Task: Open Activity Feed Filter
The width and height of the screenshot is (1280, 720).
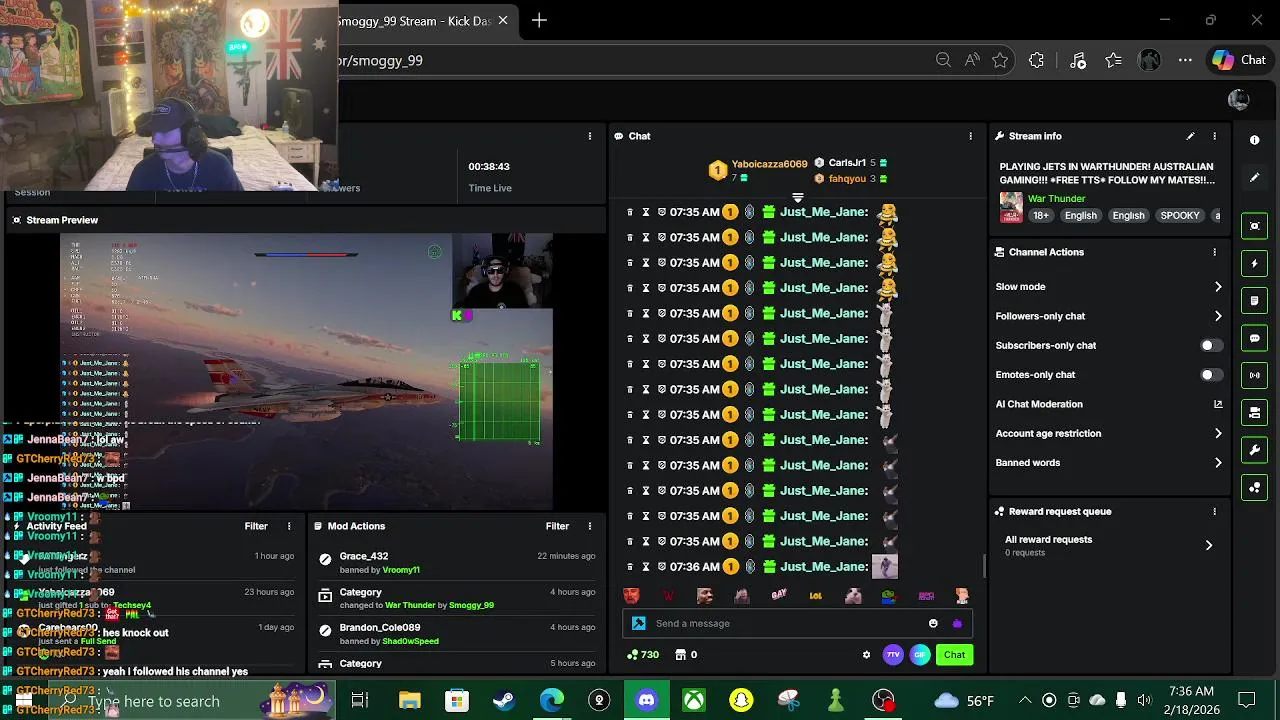Action: coord(256,526)
